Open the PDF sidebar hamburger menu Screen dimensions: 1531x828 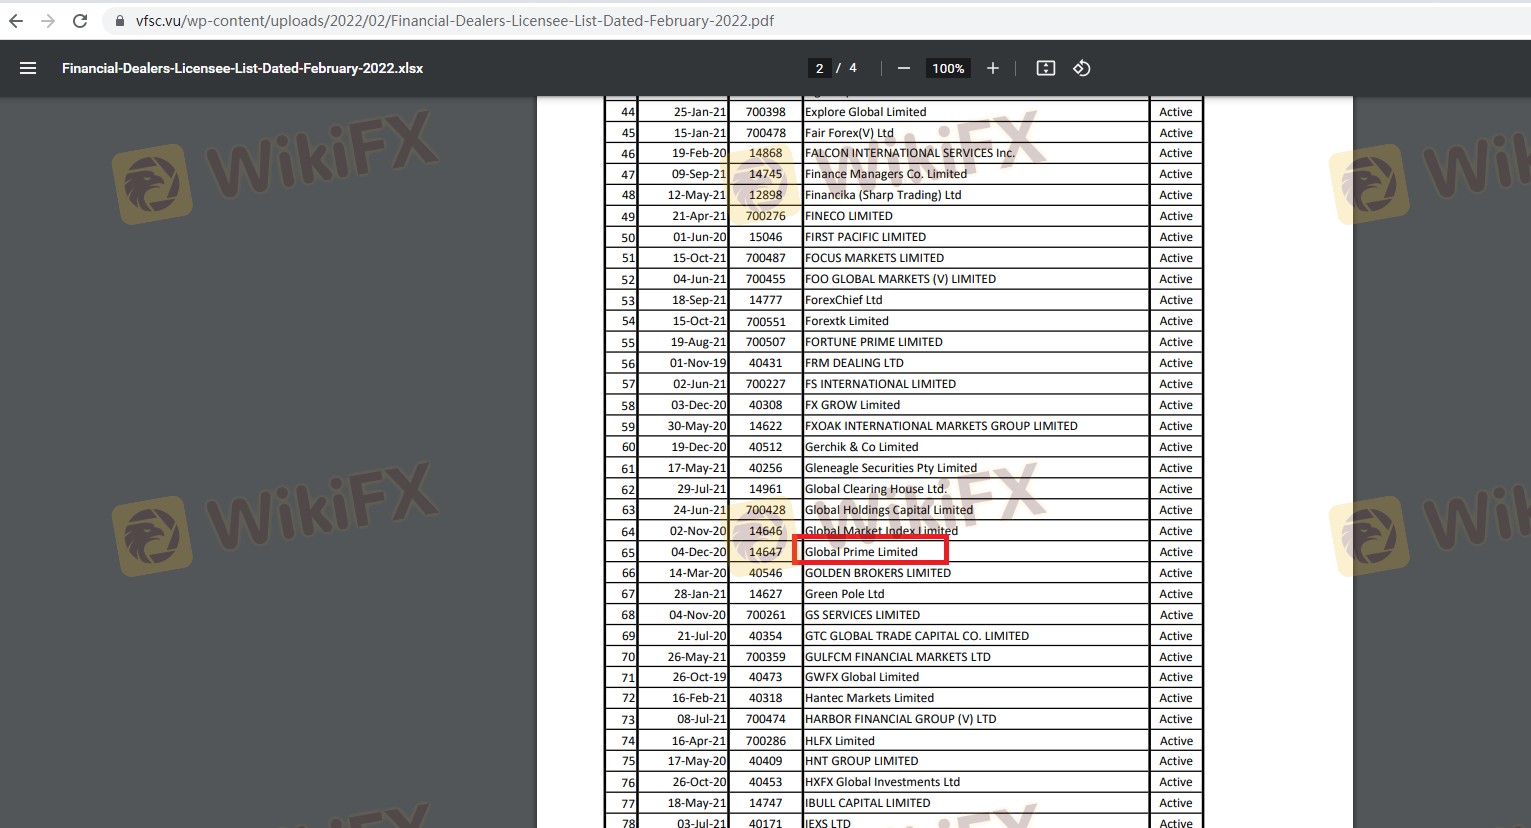coord(28,68)
